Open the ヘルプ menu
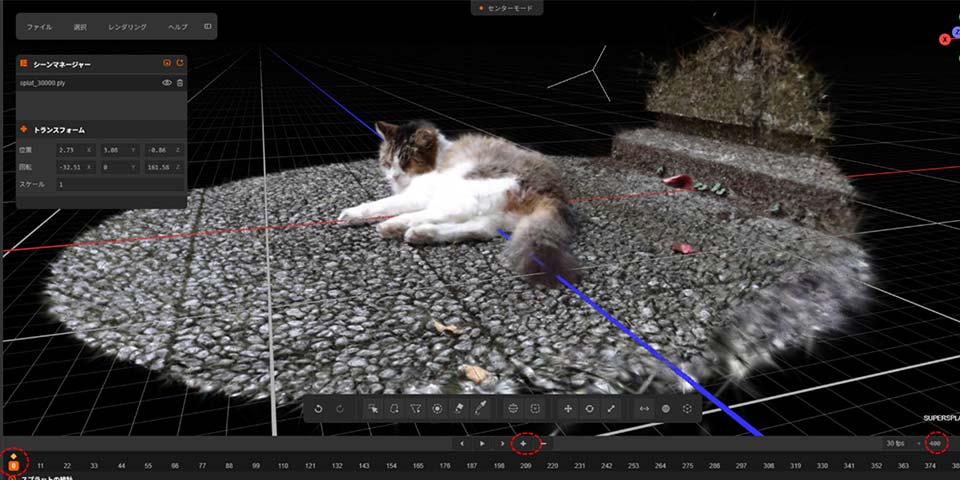Viewport: 960px width, 480px height. 177,27
